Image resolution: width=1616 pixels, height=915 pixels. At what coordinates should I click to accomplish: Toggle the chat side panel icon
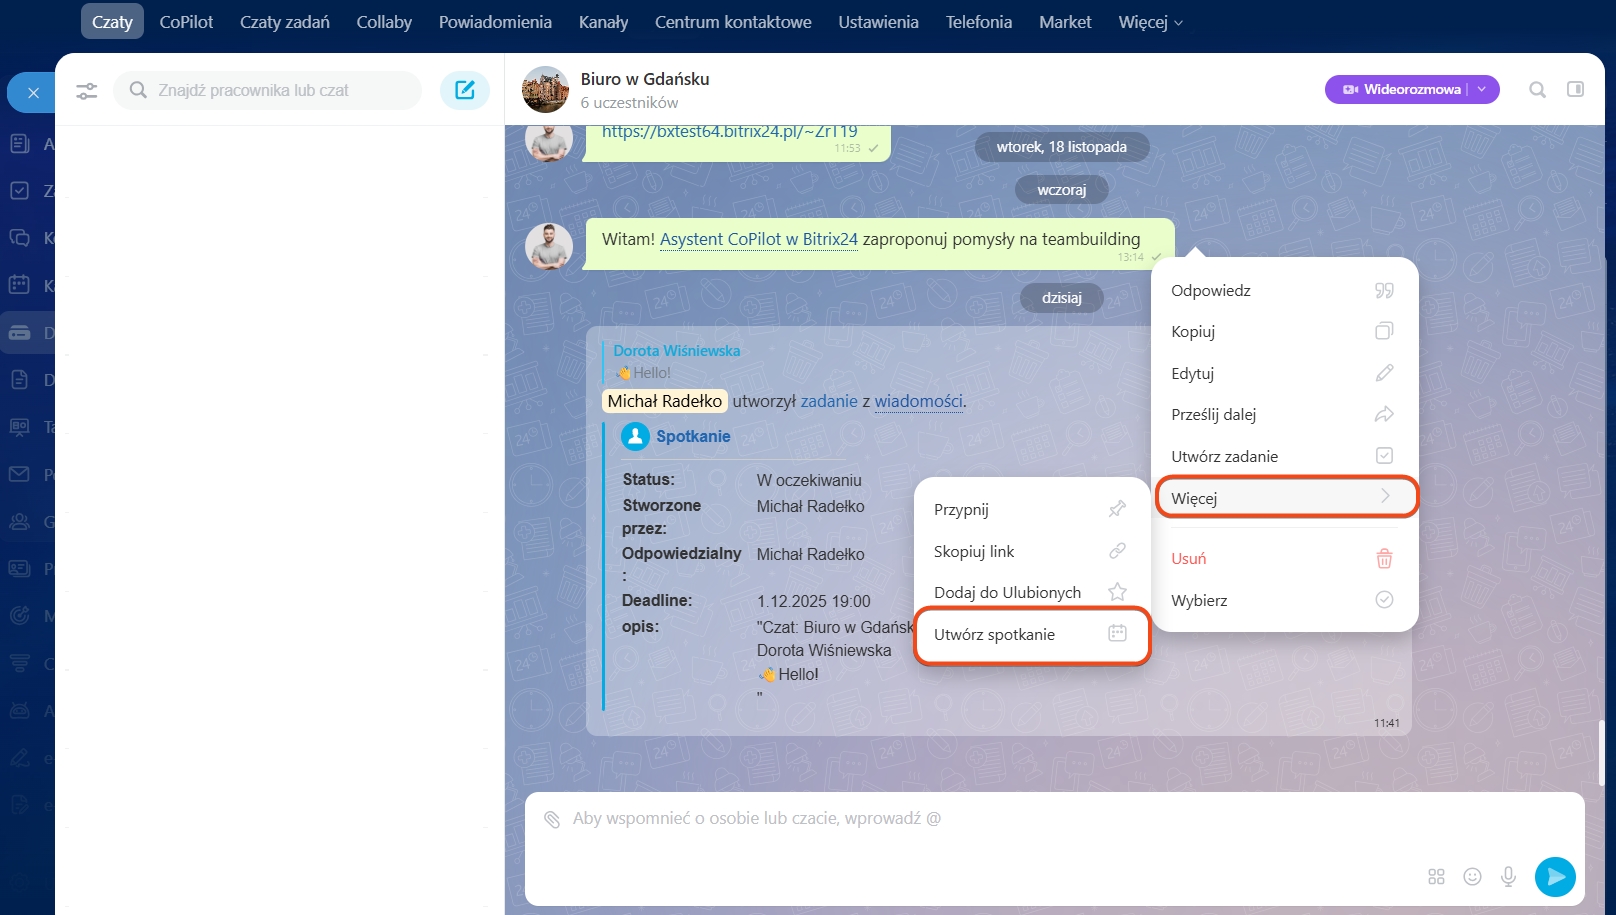click(1576, 89)
